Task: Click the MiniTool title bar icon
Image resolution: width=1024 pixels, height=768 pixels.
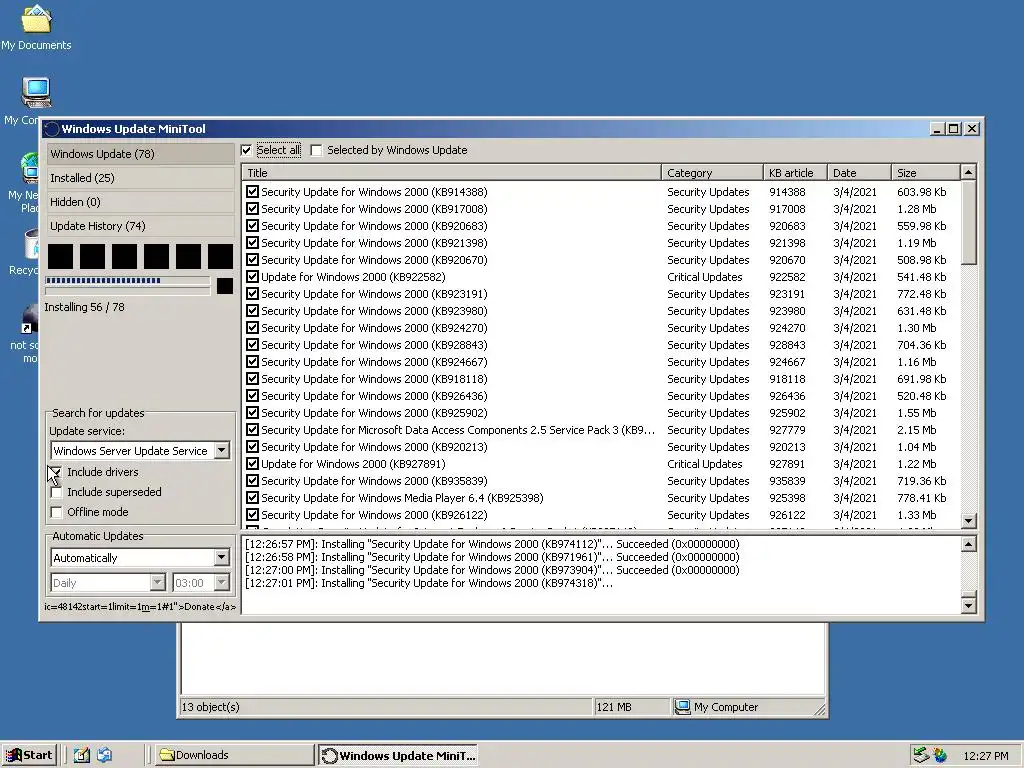Action: point(52,129)
